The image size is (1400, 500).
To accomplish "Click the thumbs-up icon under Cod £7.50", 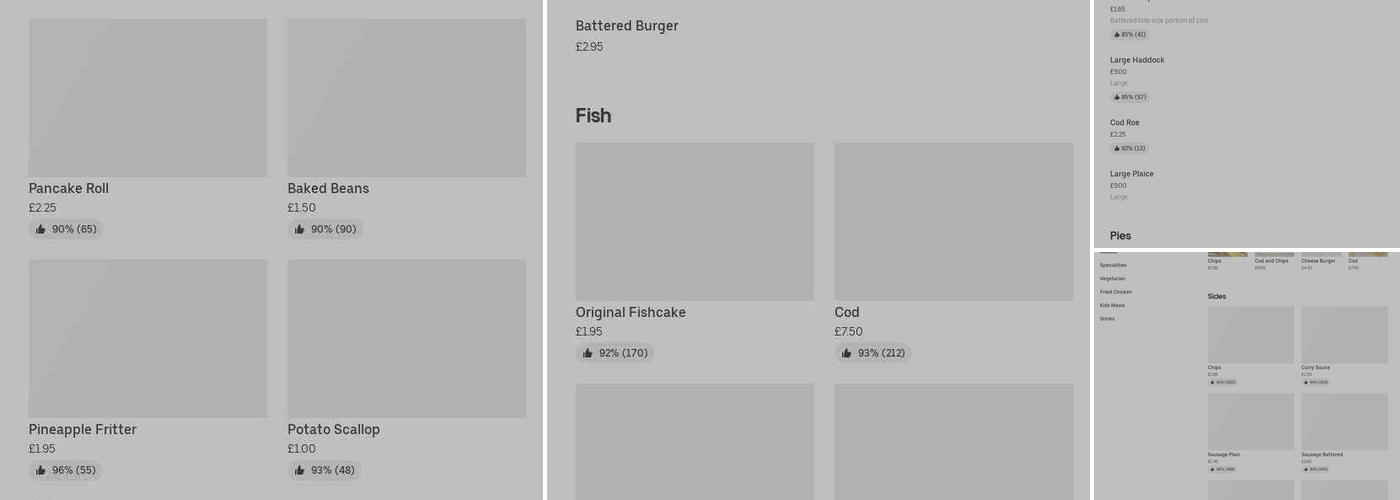I will (847, 354).
